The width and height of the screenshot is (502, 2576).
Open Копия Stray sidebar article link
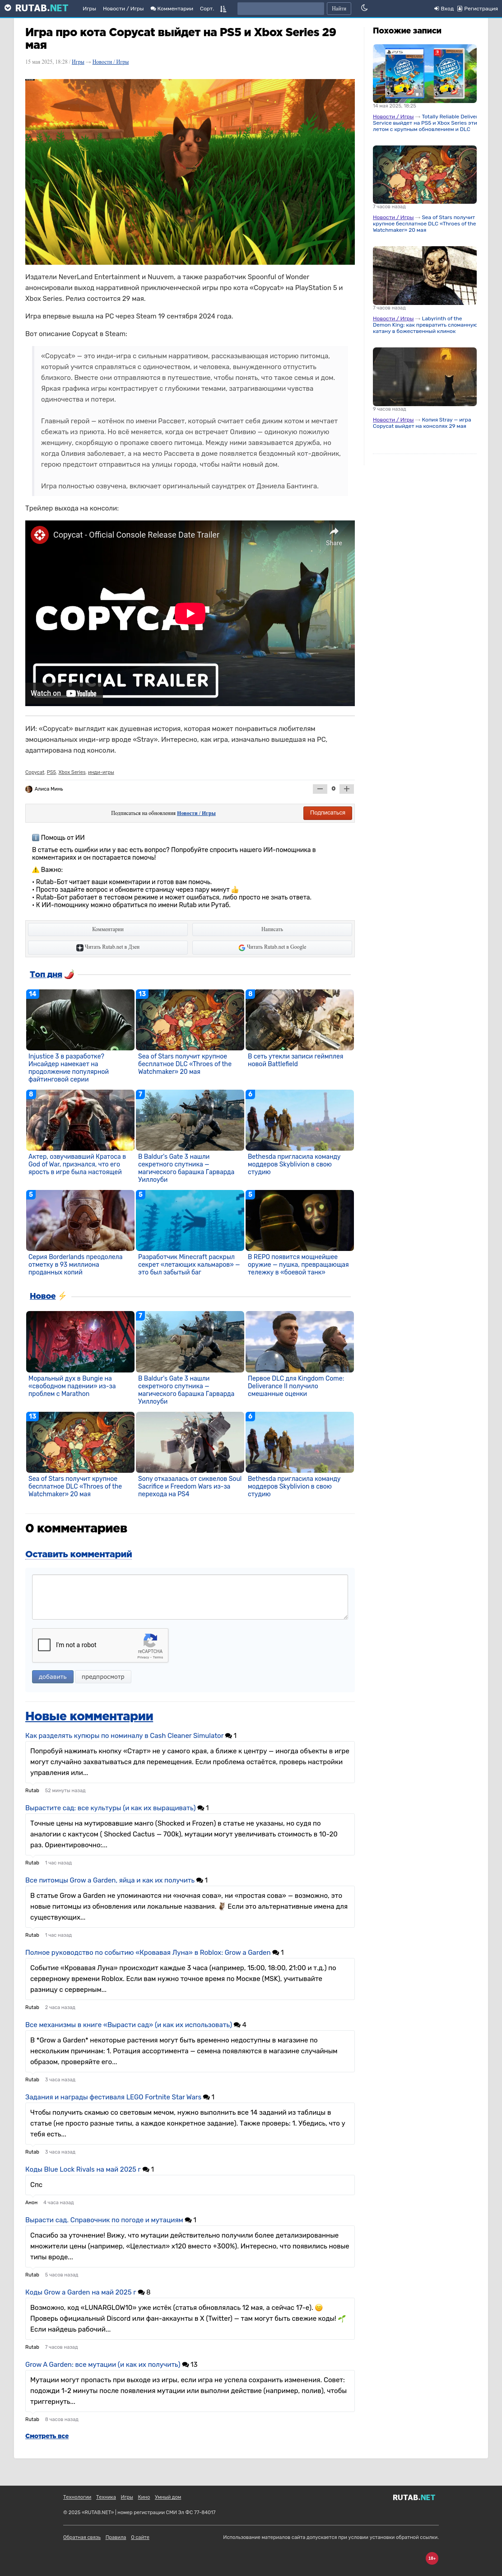tap(421, 423)
